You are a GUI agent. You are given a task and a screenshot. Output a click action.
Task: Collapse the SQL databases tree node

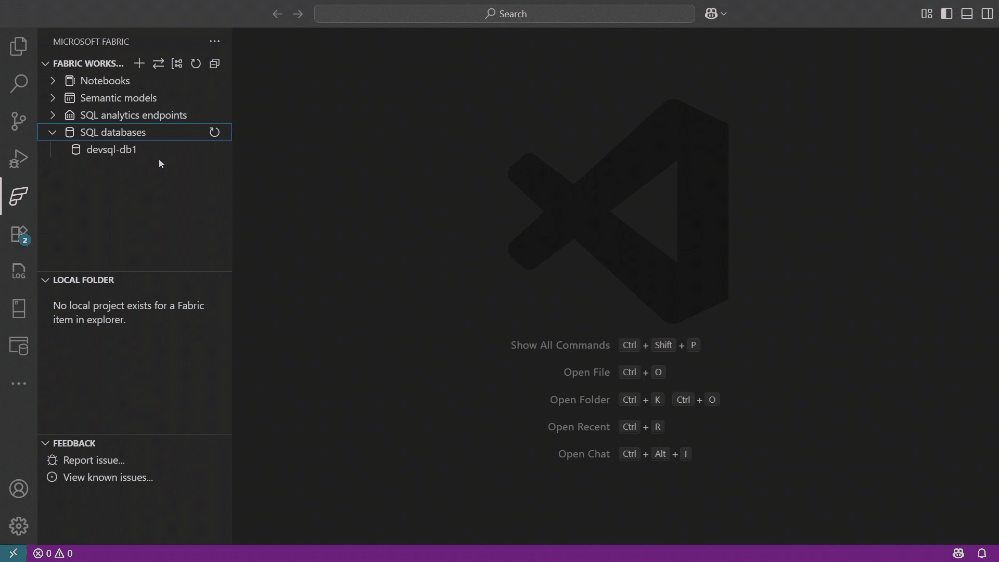pyautogui.click(x=53, y=133)
